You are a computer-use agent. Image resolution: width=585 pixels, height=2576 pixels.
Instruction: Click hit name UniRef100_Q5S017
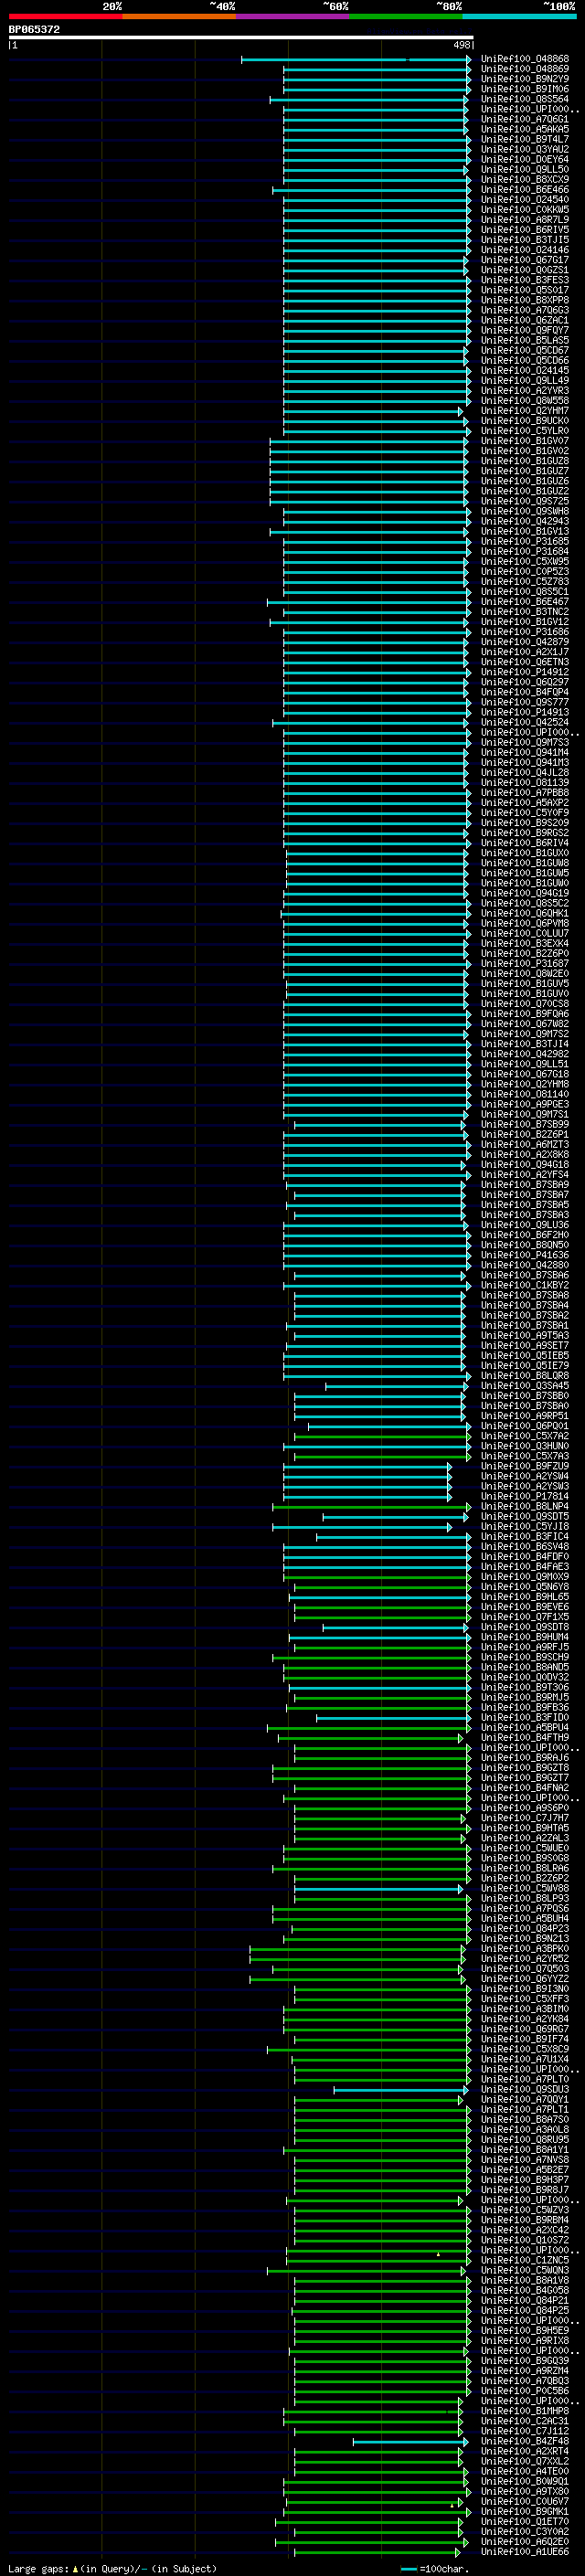click(525, 290)
